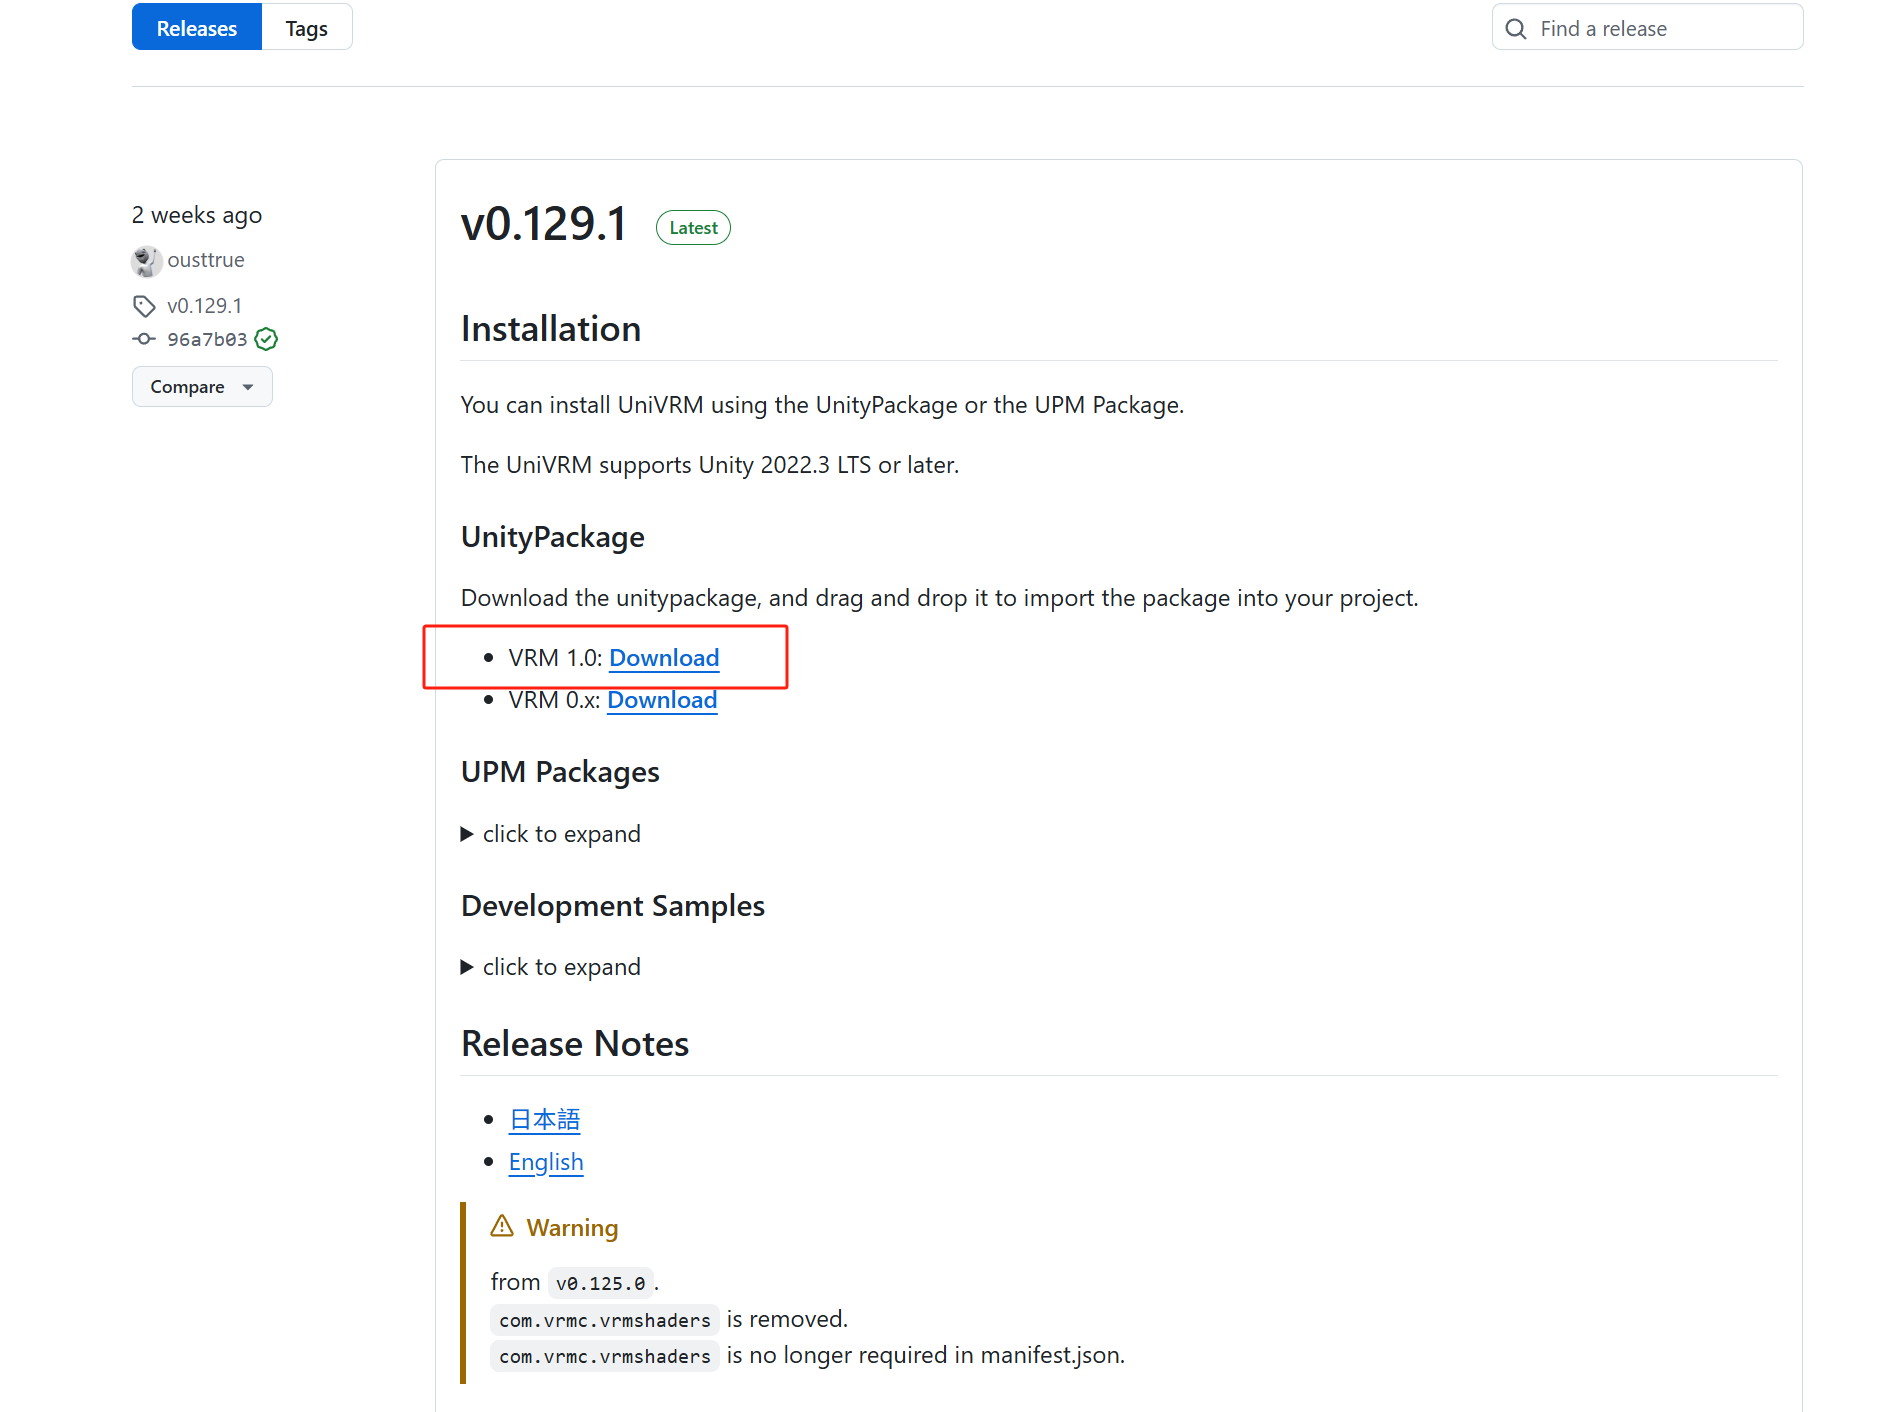Open the 日本語 release notes link

(544, 1120)
